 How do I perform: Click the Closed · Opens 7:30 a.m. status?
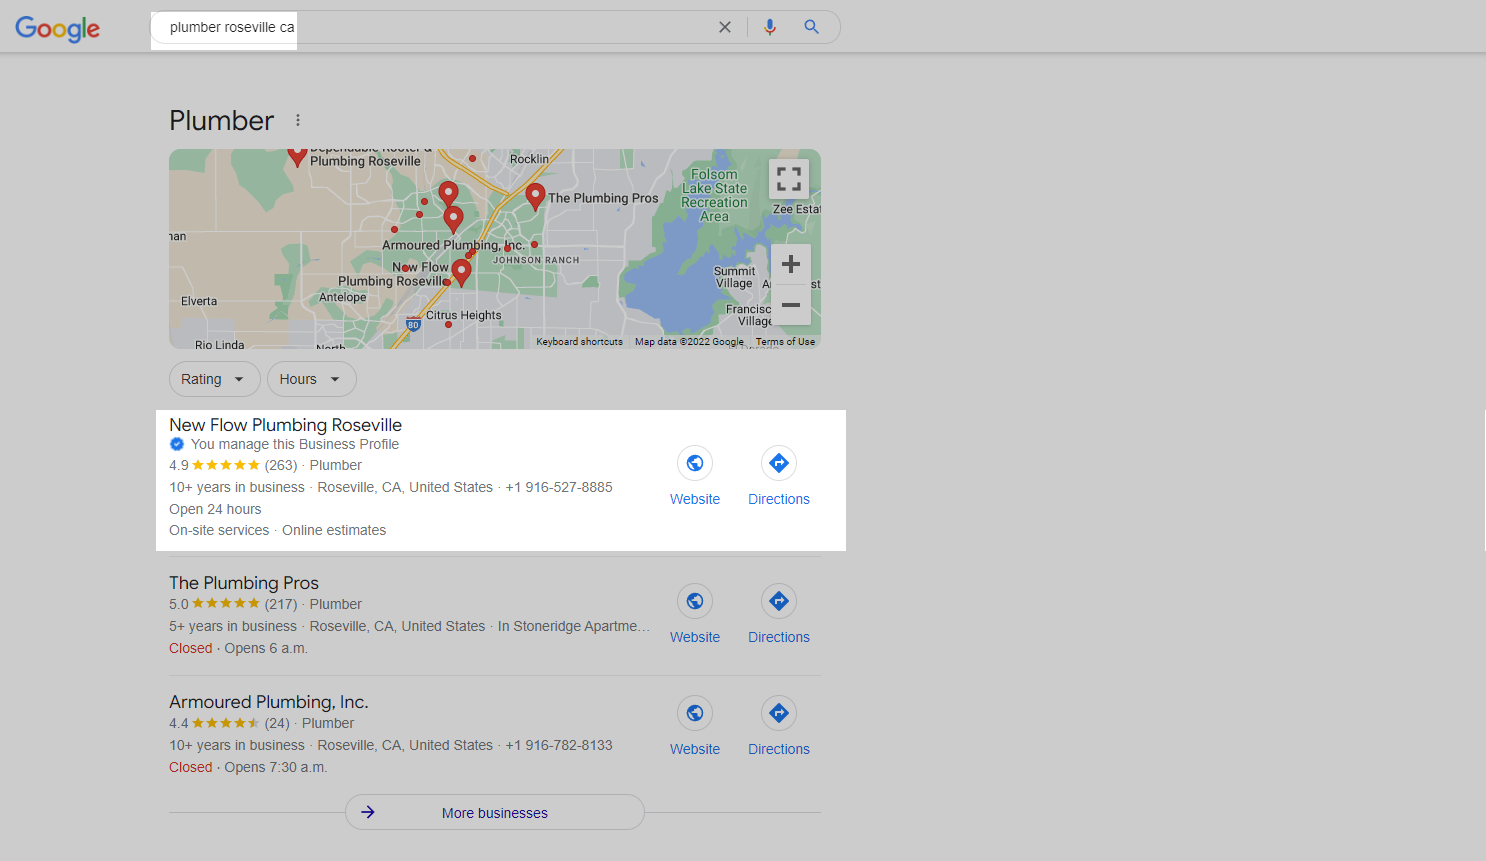[x=248, y=767]
